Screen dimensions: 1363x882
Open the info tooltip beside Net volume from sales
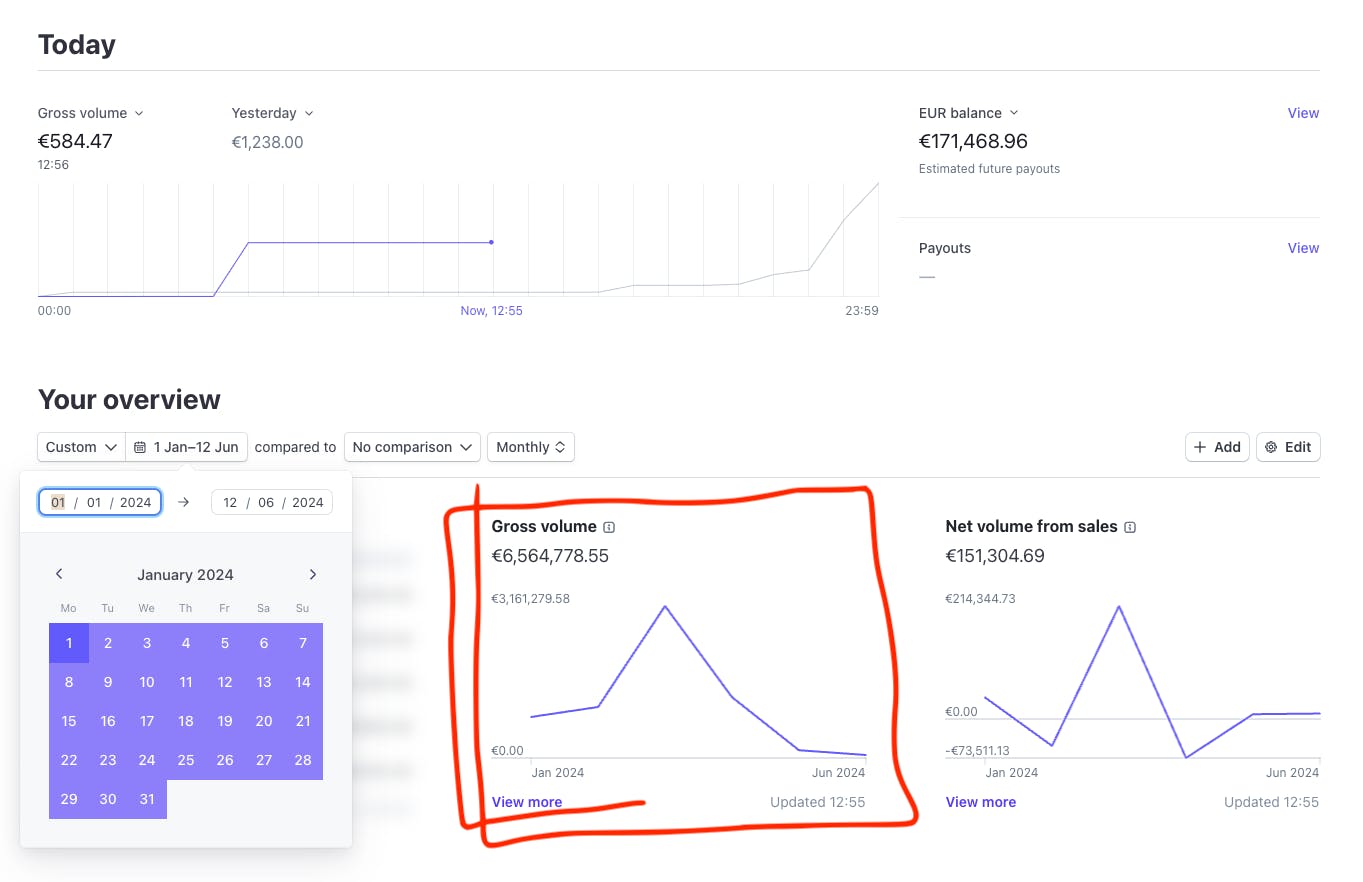(1129, 526)
